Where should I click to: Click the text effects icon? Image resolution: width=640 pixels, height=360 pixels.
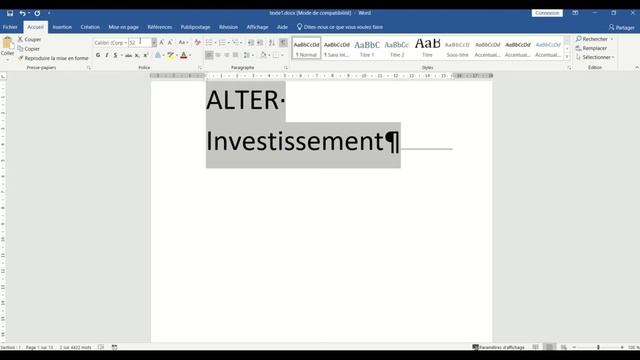[158, 55]
